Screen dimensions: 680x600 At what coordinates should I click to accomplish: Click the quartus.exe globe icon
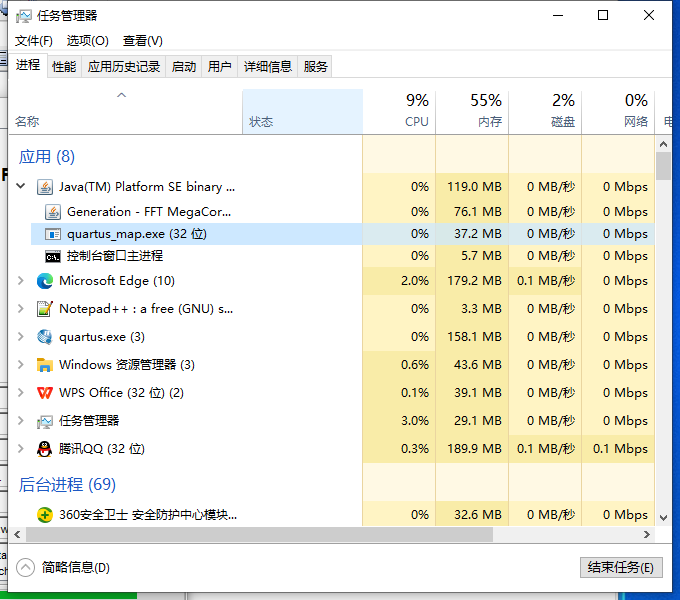click(x=45, y=337)
